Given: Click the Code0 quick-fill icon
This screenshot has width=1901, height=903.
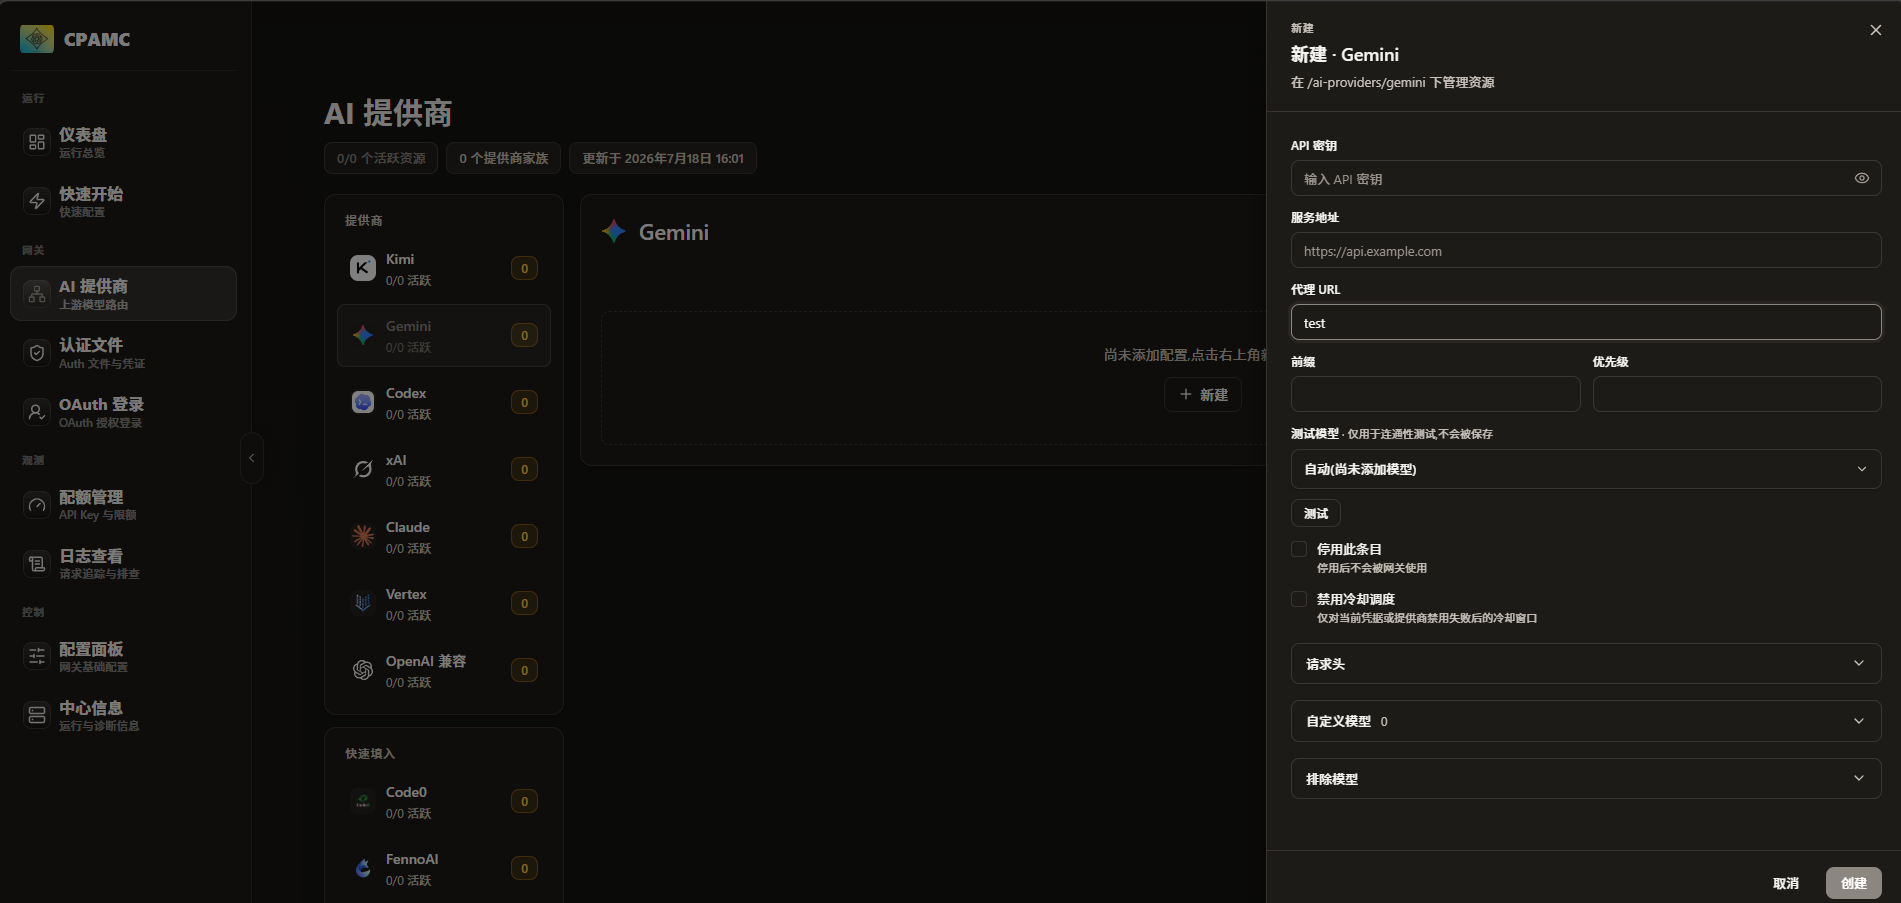Looking at the screenshot, I should [x=363, y=801].
